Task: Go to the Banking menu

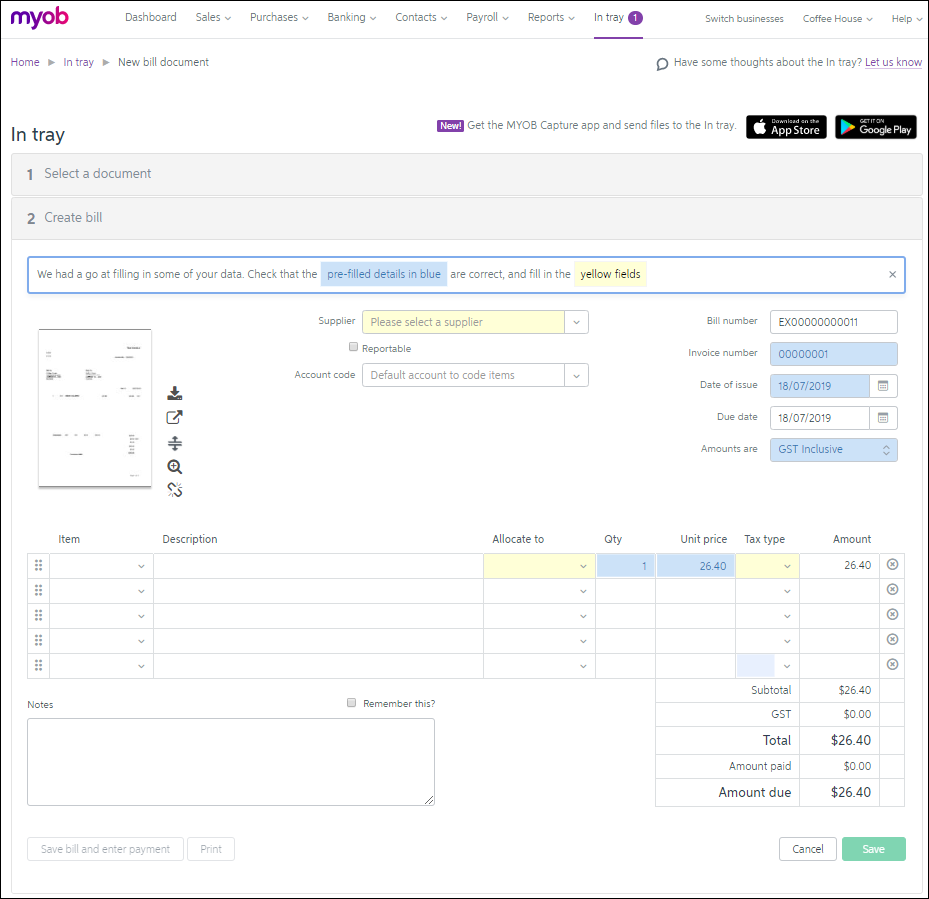Action: point(352,18)
